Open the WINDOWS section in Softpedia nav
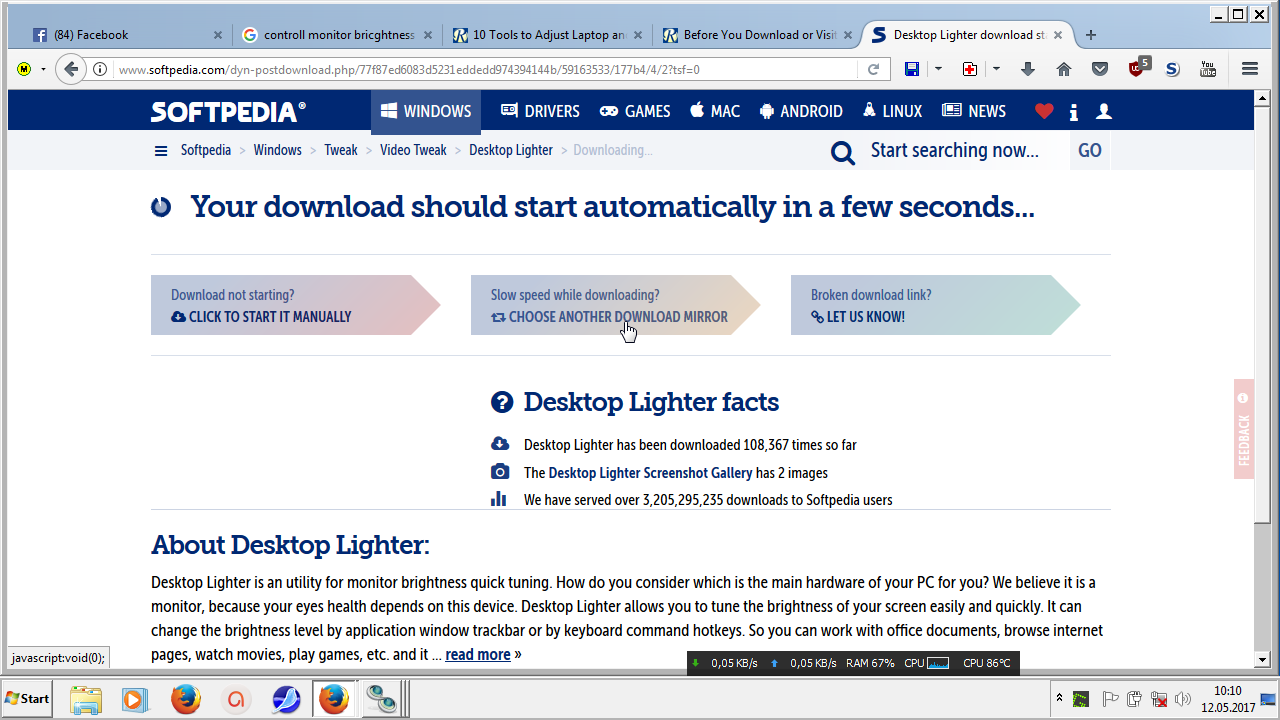 click(426, 111)
